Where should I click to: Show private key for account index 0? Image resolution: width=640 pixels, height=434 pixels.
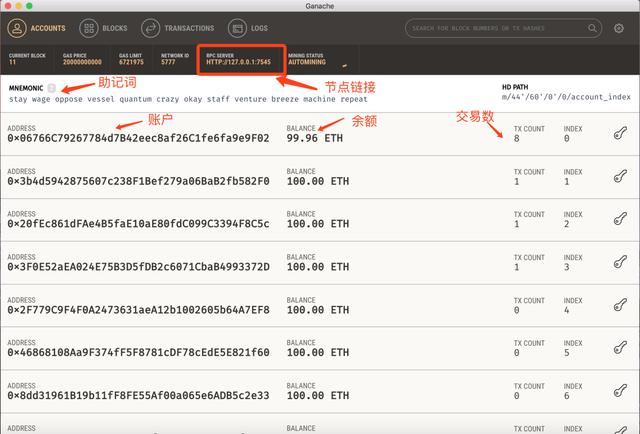(620, 133)
